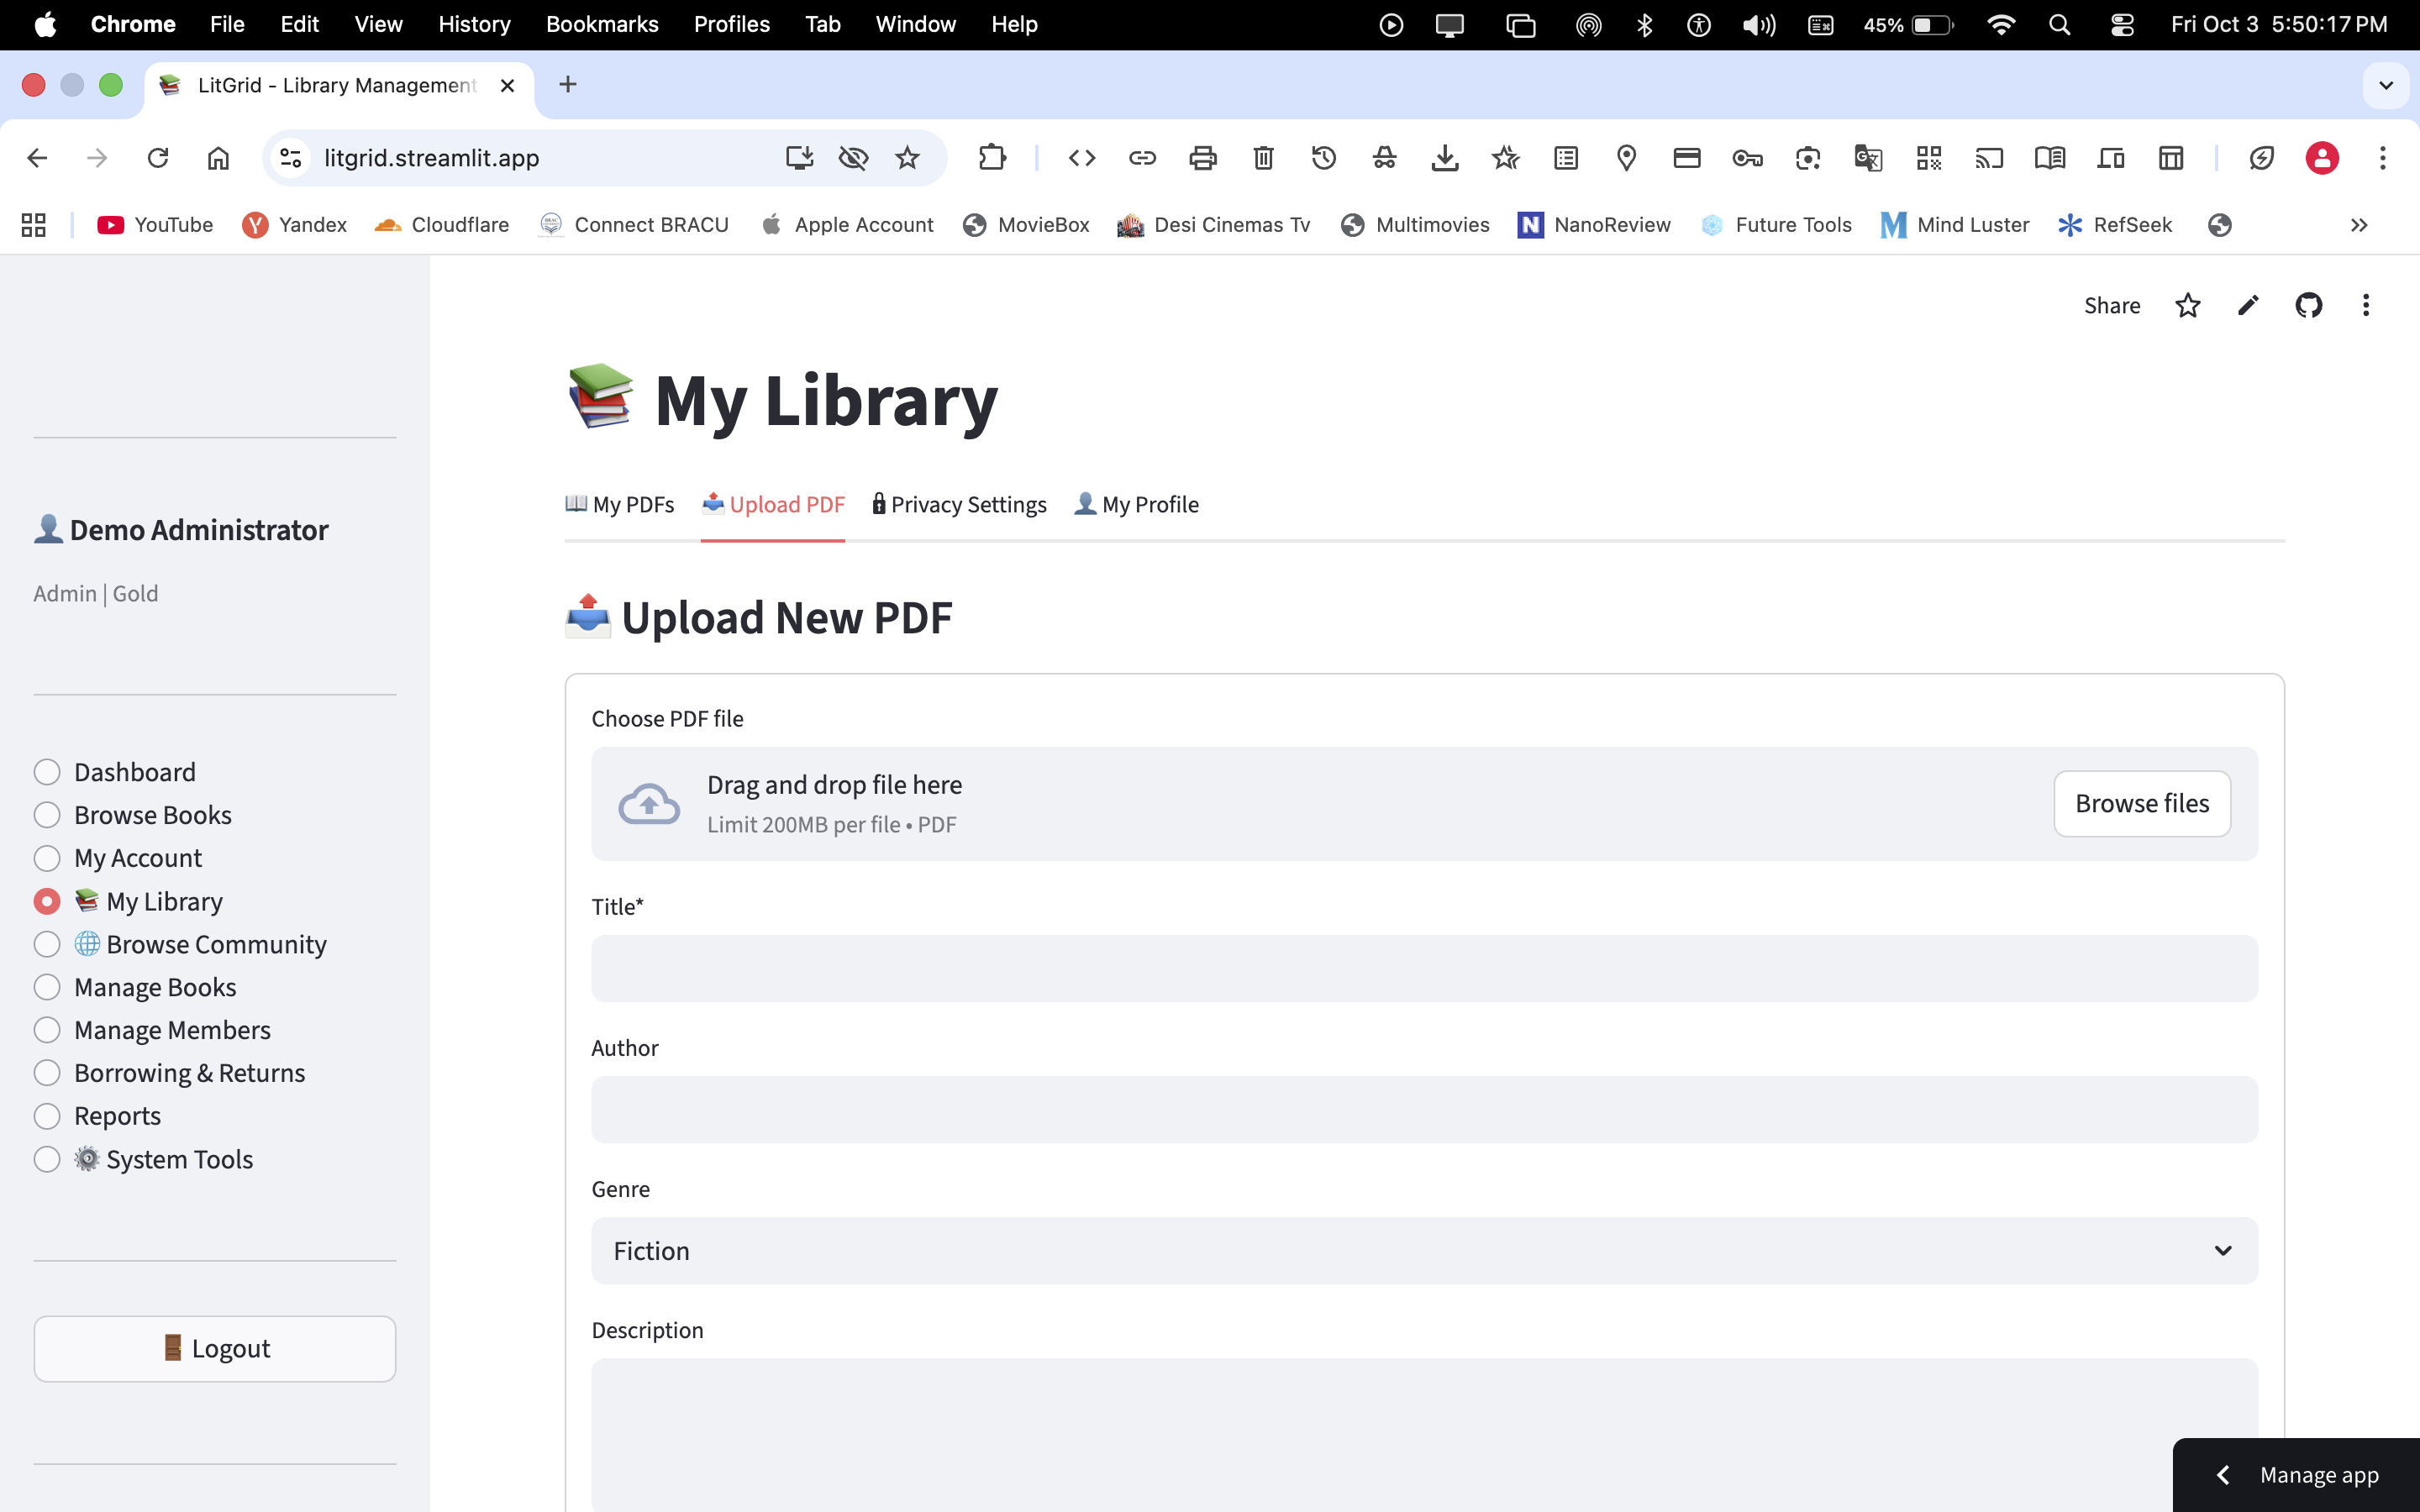2420x1512 pixels.
Task: Open Streamlit three-dot app menu
Action: (2365, 305)
